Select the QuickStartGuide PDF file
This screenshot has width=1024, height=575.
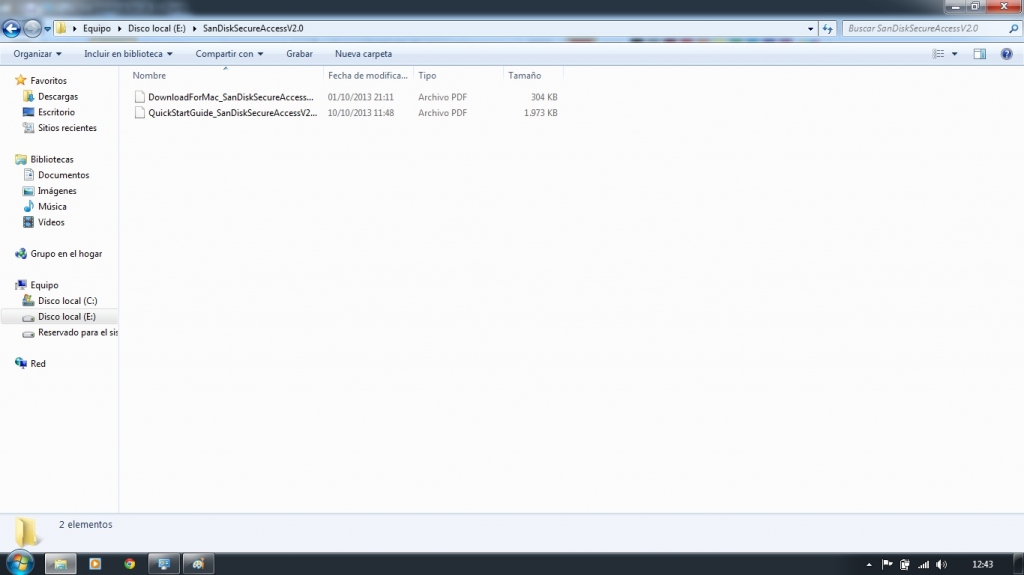coord(230,113)
